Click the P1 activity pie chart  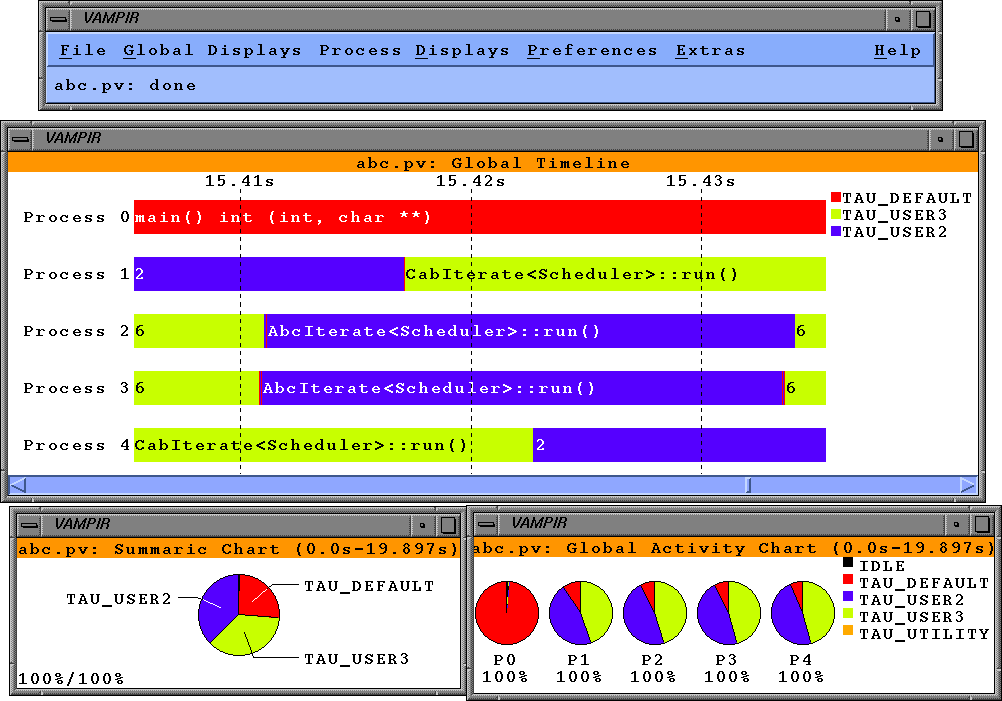coord(581,613)
